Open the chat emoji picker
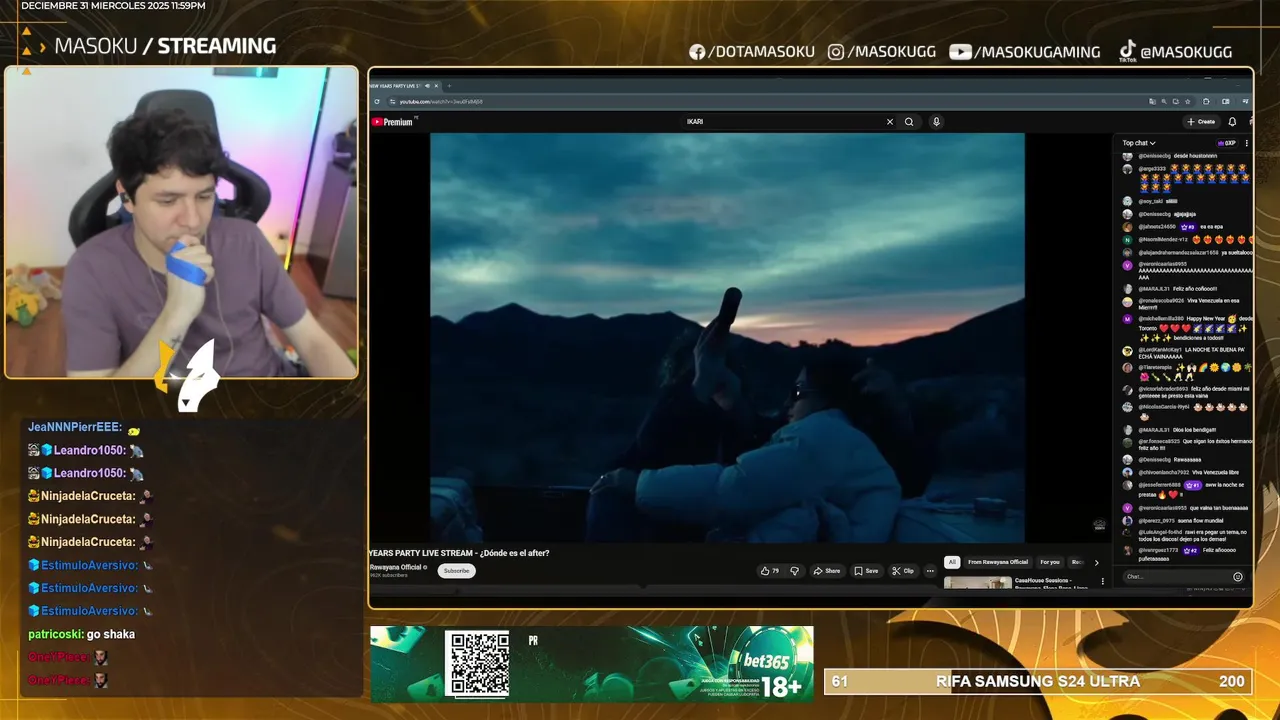The height and width of the screenshot is (720, 1280). pyautogui.click(x=1238, y=577)
